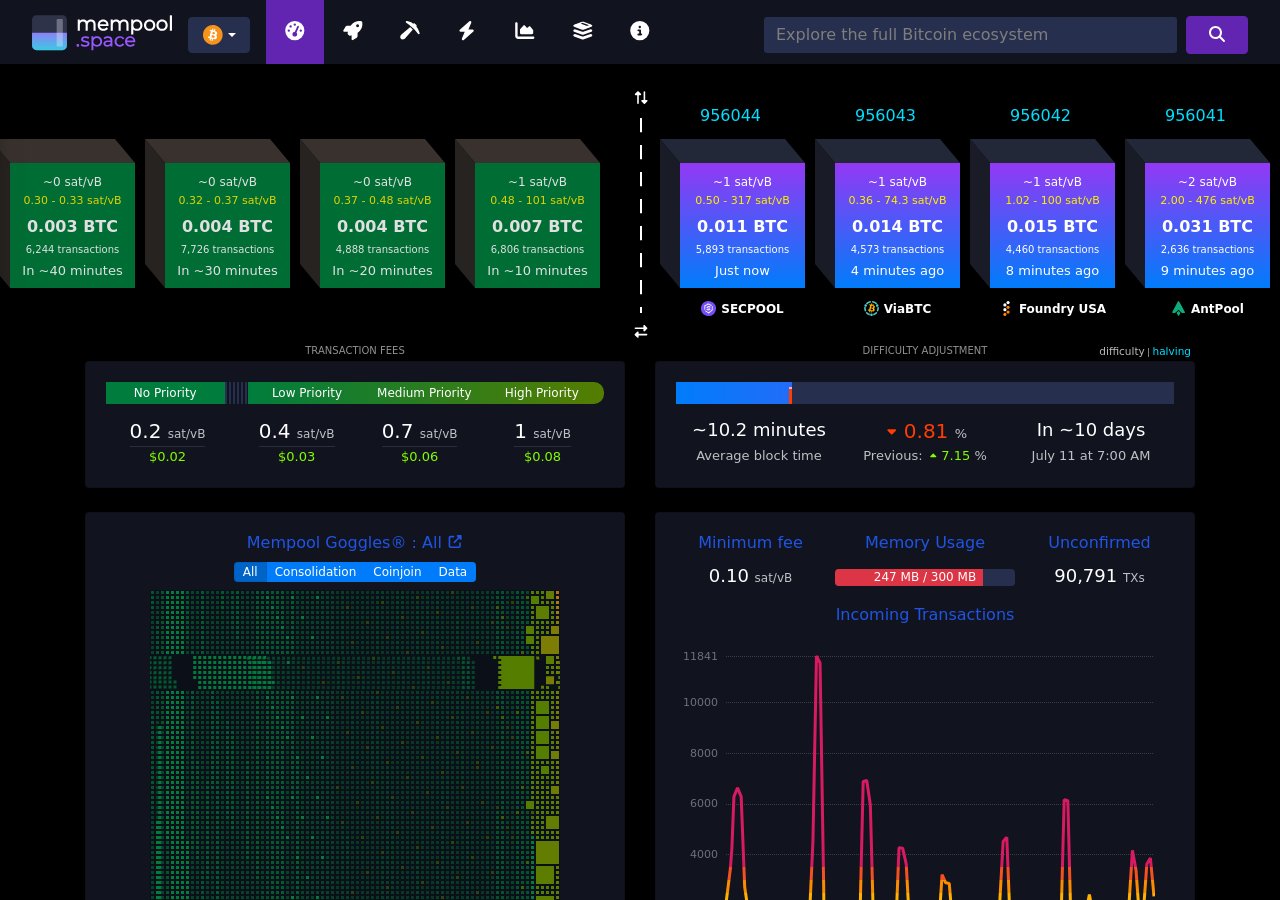Click the tallest 11841 peak in the chart
The height and width of the screenshot is (900, 1280).
817,659
